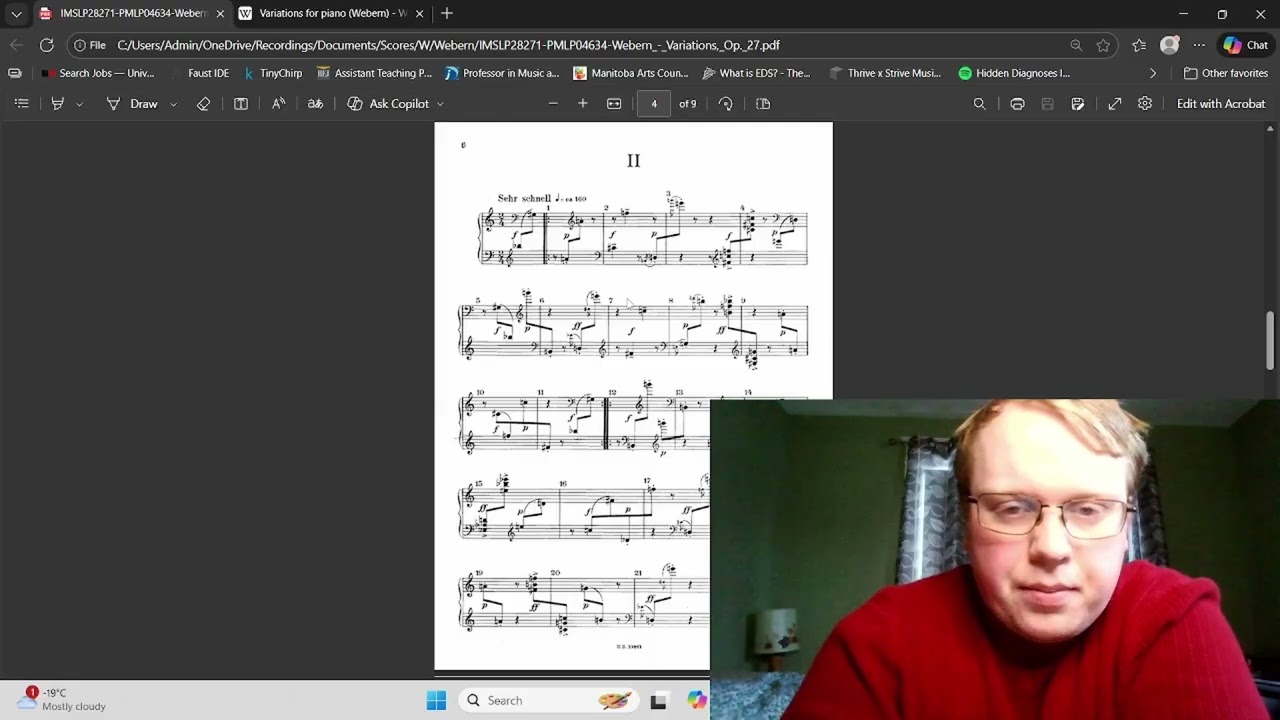Open the favorites bar tab groups icon

point(15,73)
